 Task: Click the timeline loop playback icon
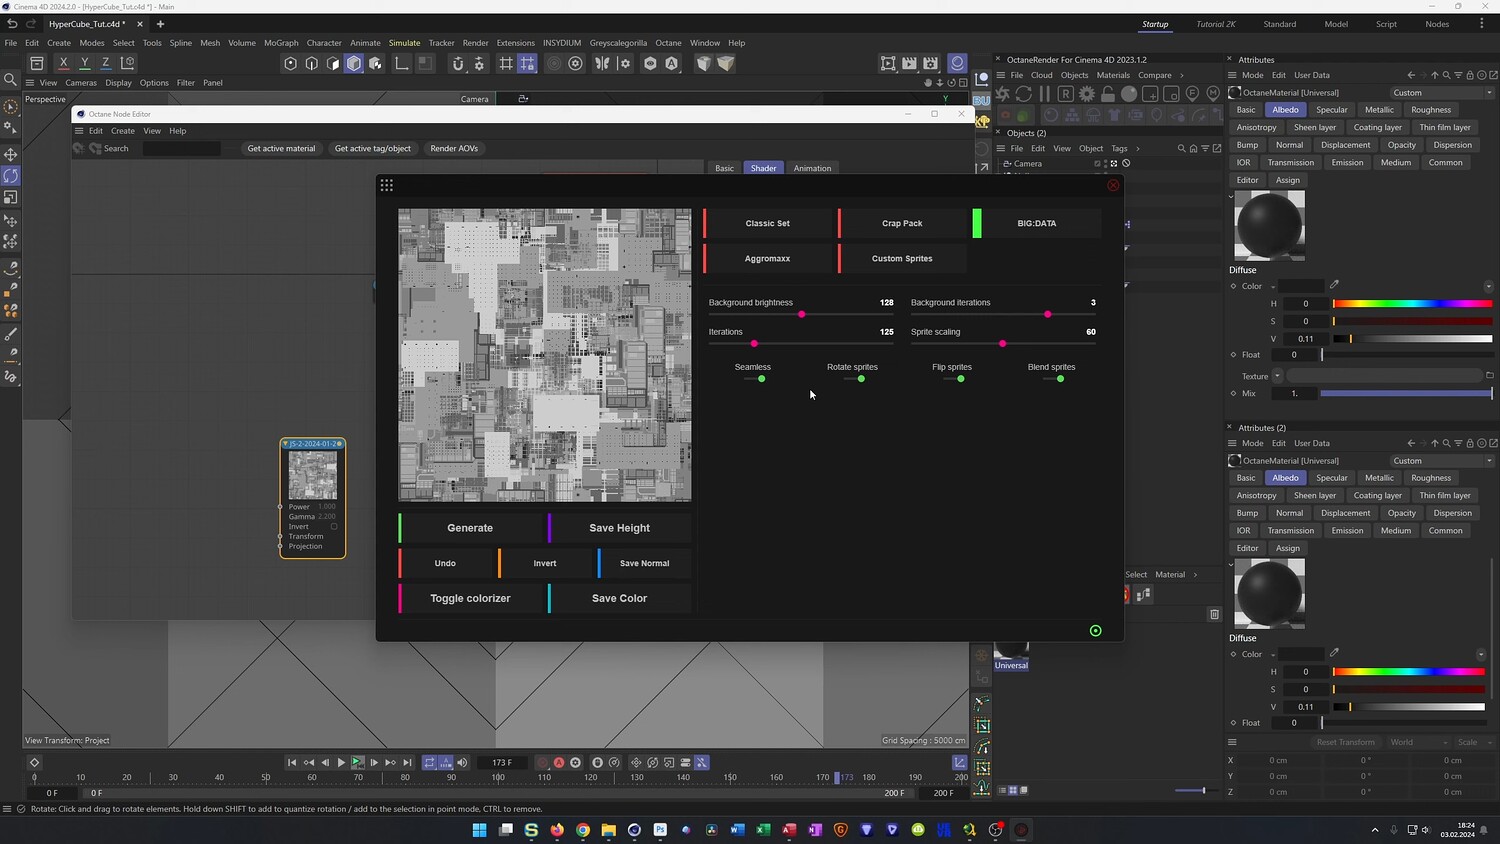pyautogui.click(x=430, y=762)
